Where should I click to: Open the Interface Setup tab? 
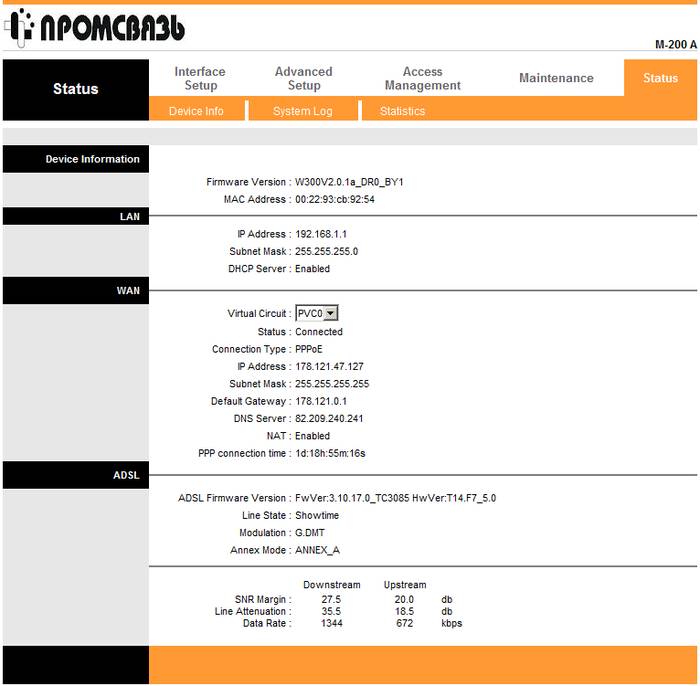pos(200,78)
